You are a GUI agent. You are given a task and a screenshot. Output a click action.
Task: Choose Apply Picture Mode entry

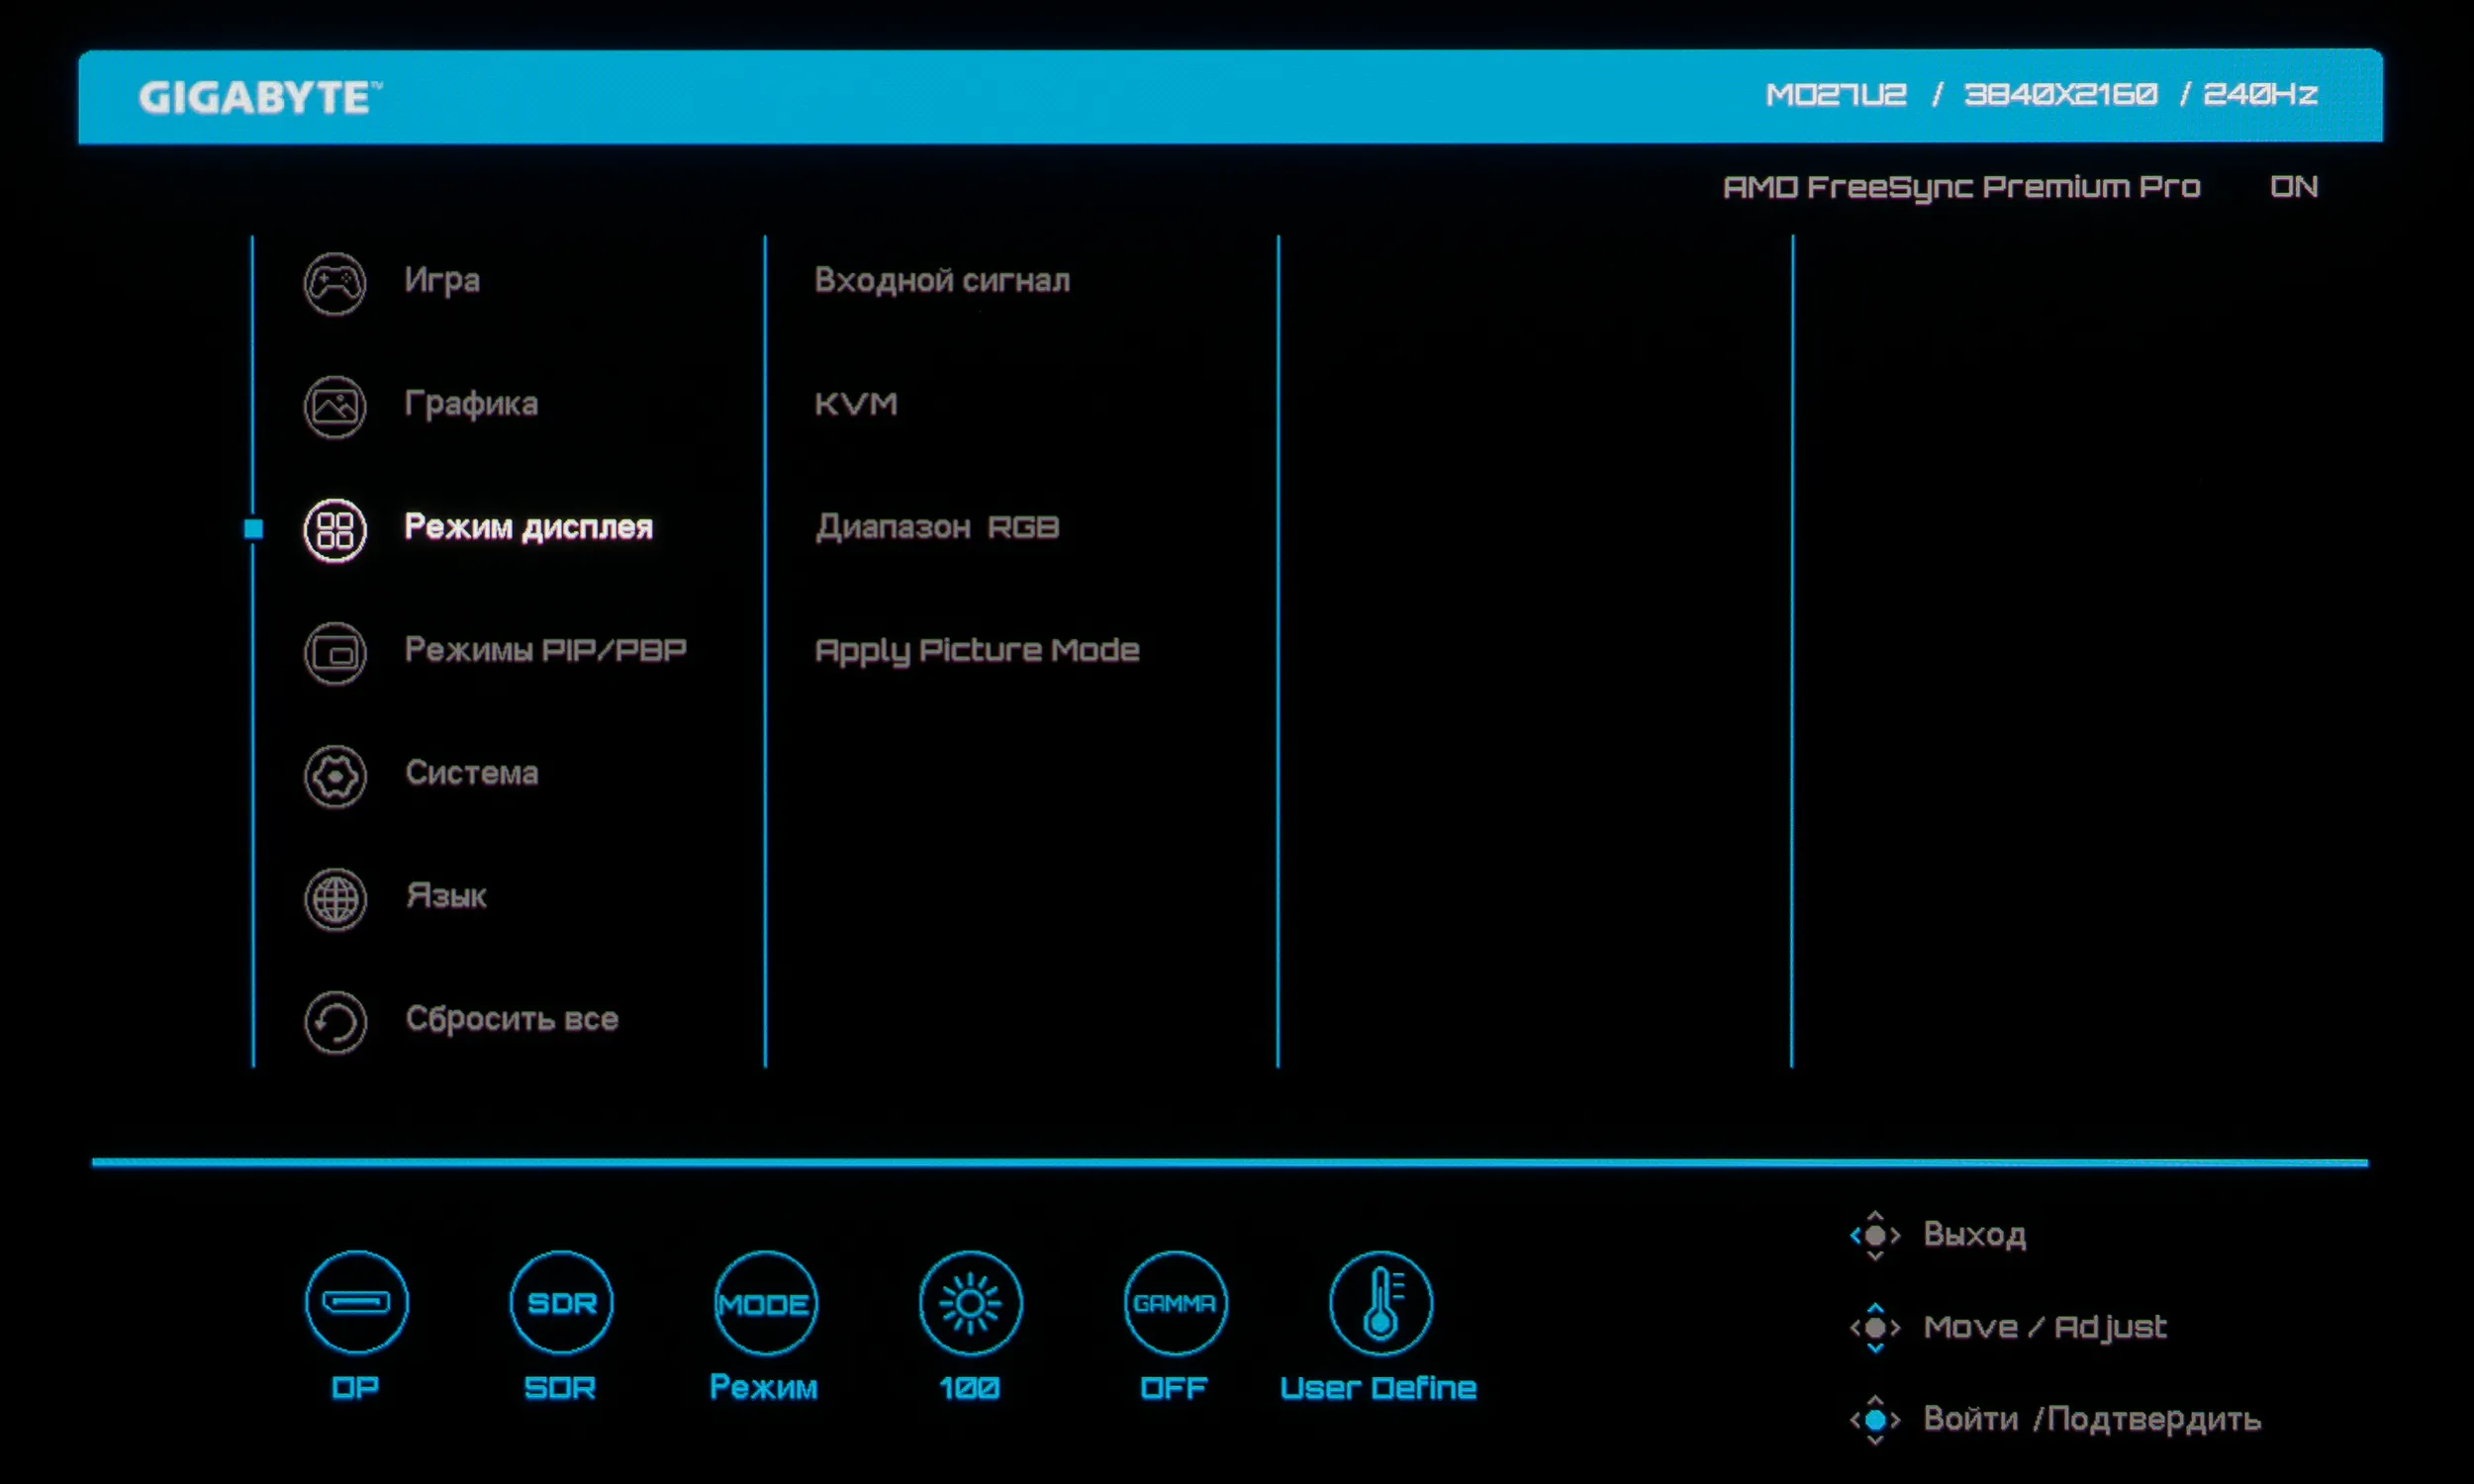pyautogui.click(x=977, y=651)
